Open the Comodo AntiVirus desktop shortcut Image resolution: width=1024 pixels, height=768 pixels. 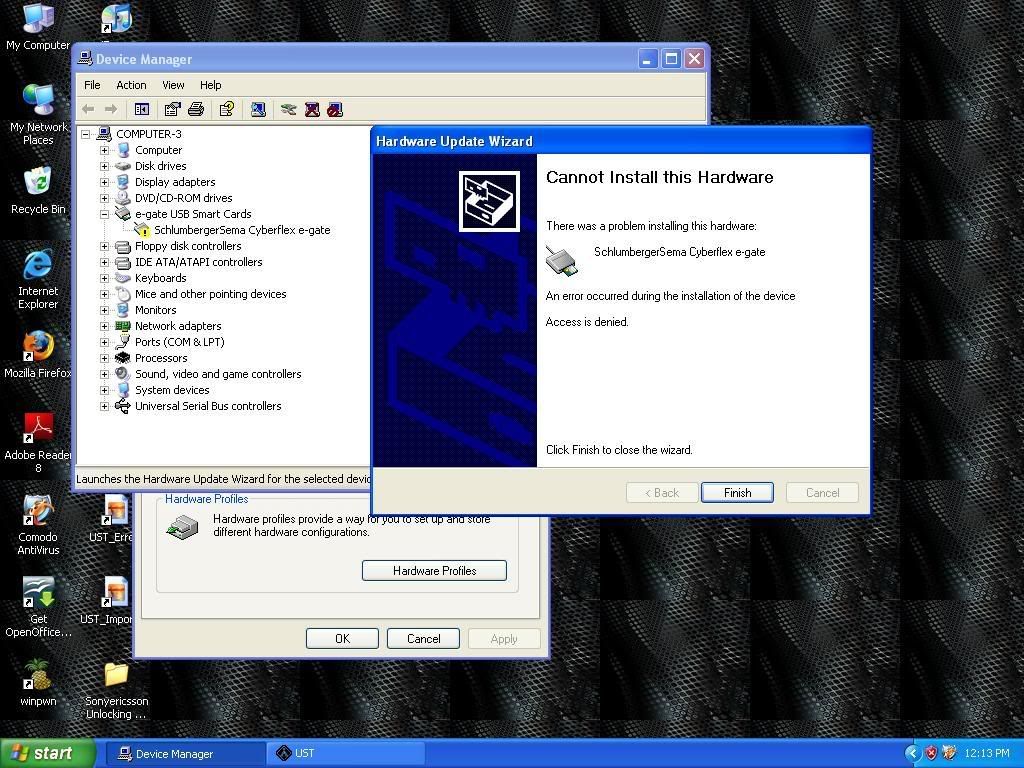tap(38, 512)
